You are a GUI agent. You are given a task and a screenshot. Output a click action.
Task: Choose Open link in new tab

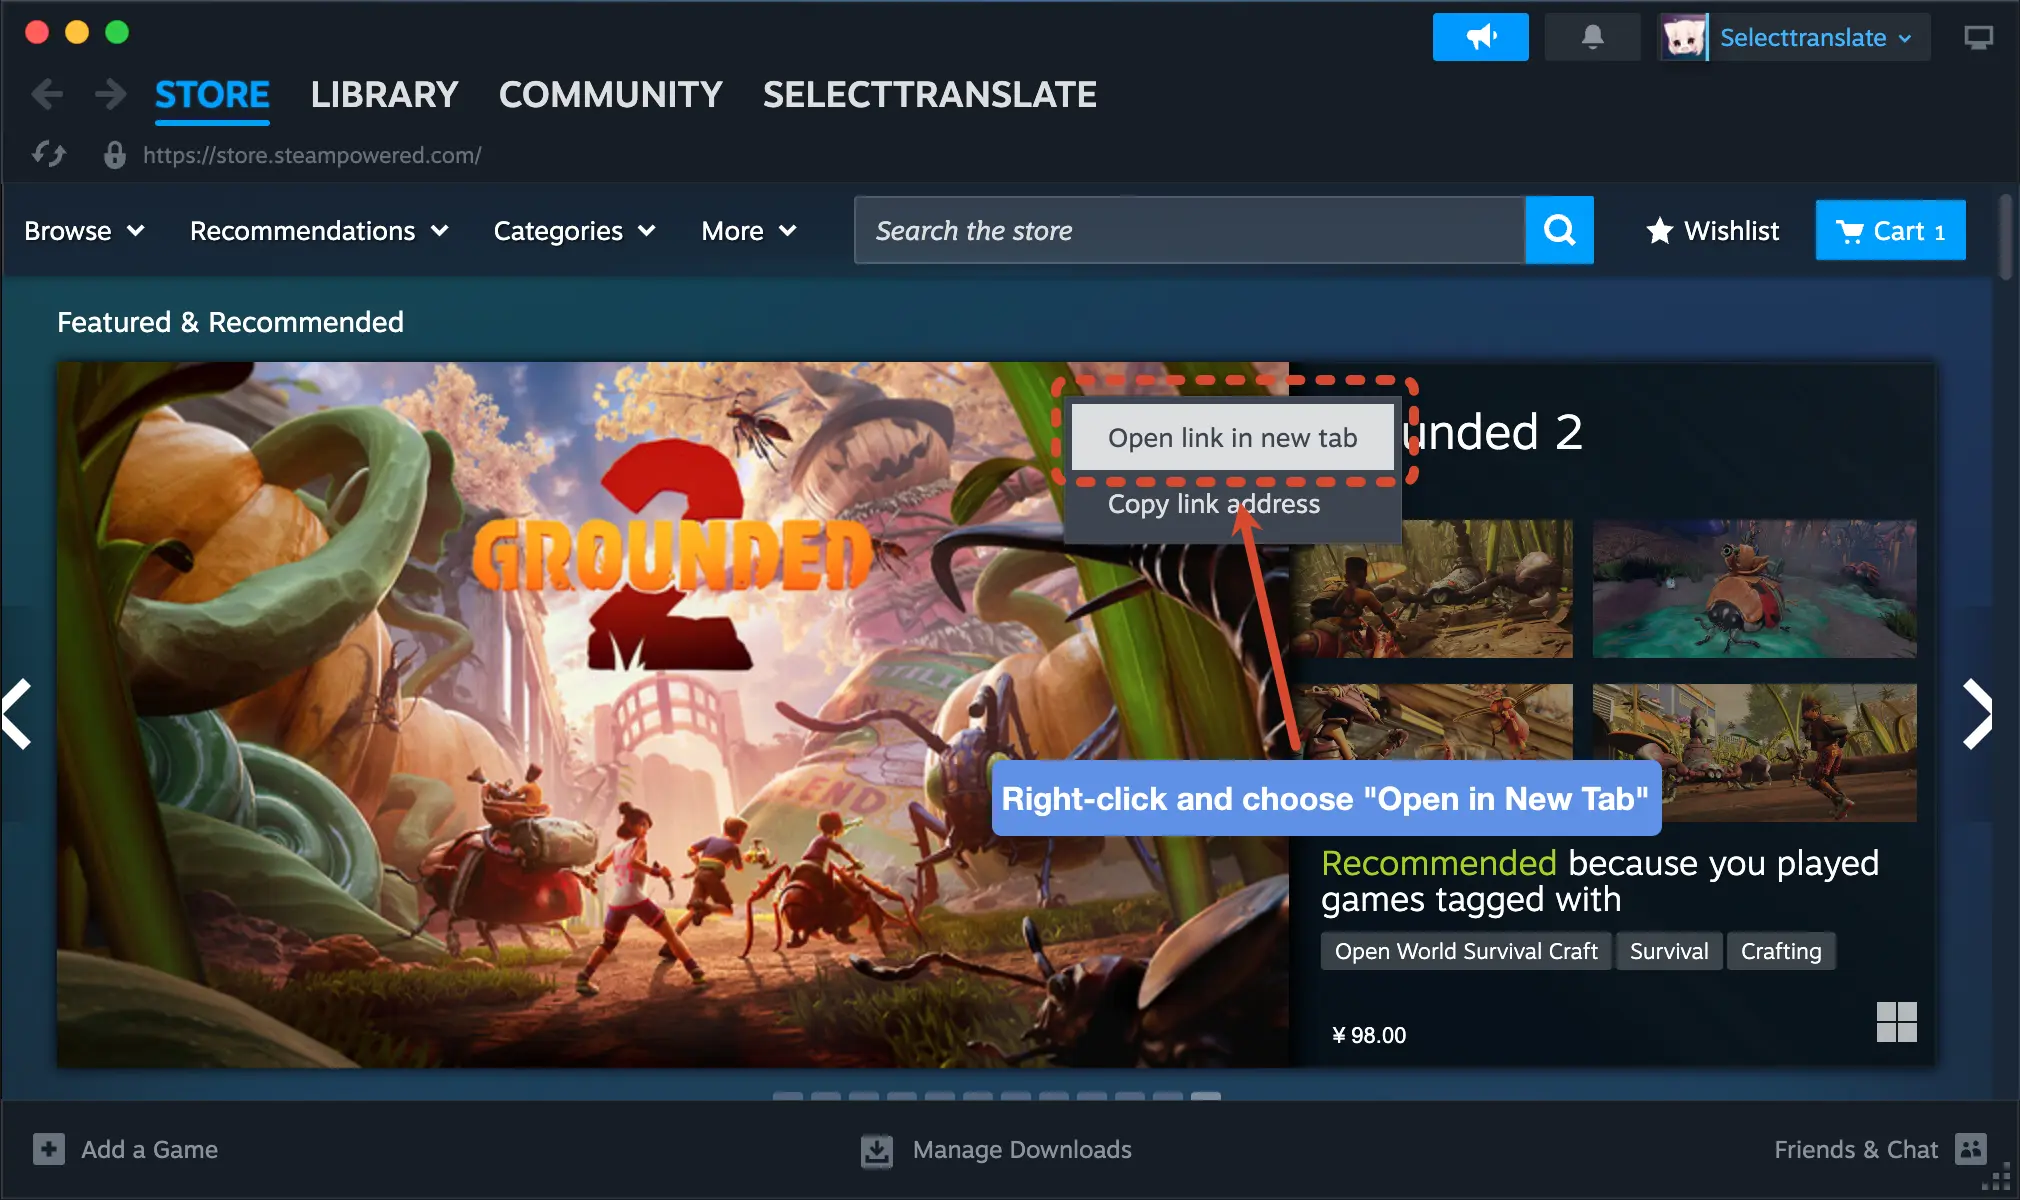pos(1232,437)
